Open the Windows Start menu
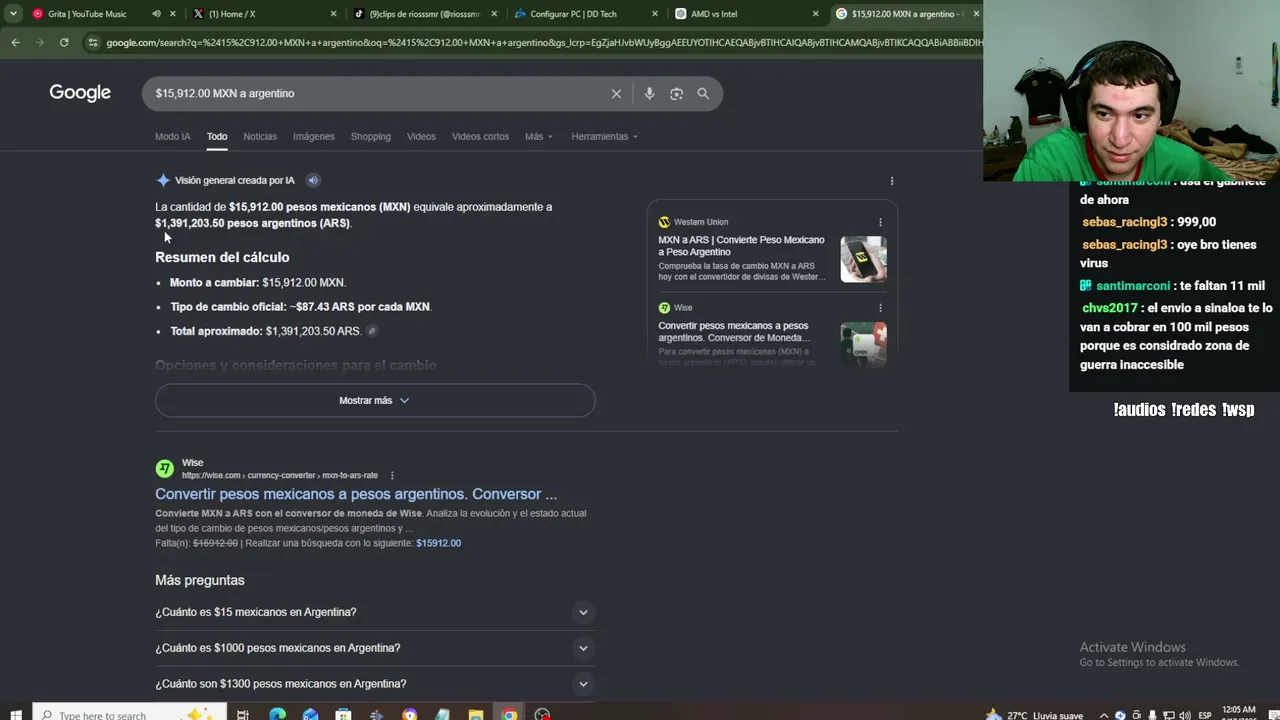 pyautogui.click(x=15, y=714)
